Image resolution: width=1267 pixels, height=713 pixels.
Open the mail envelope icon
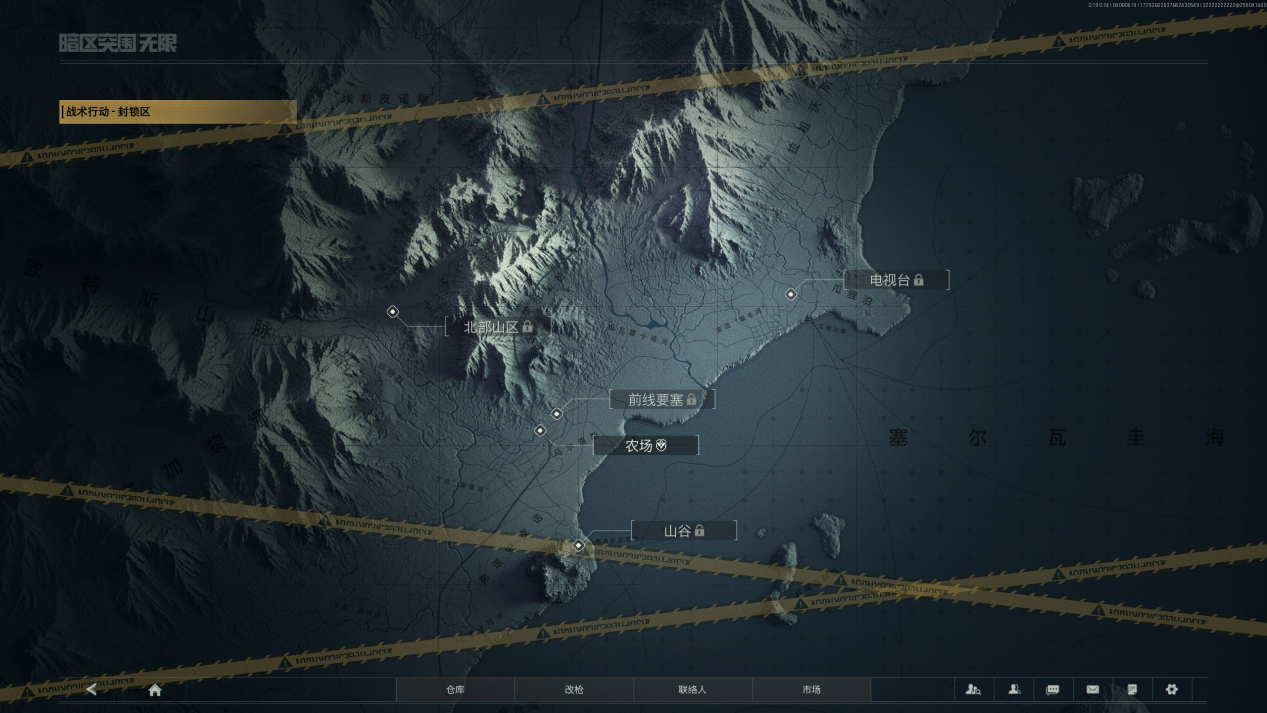[1093, 689]
